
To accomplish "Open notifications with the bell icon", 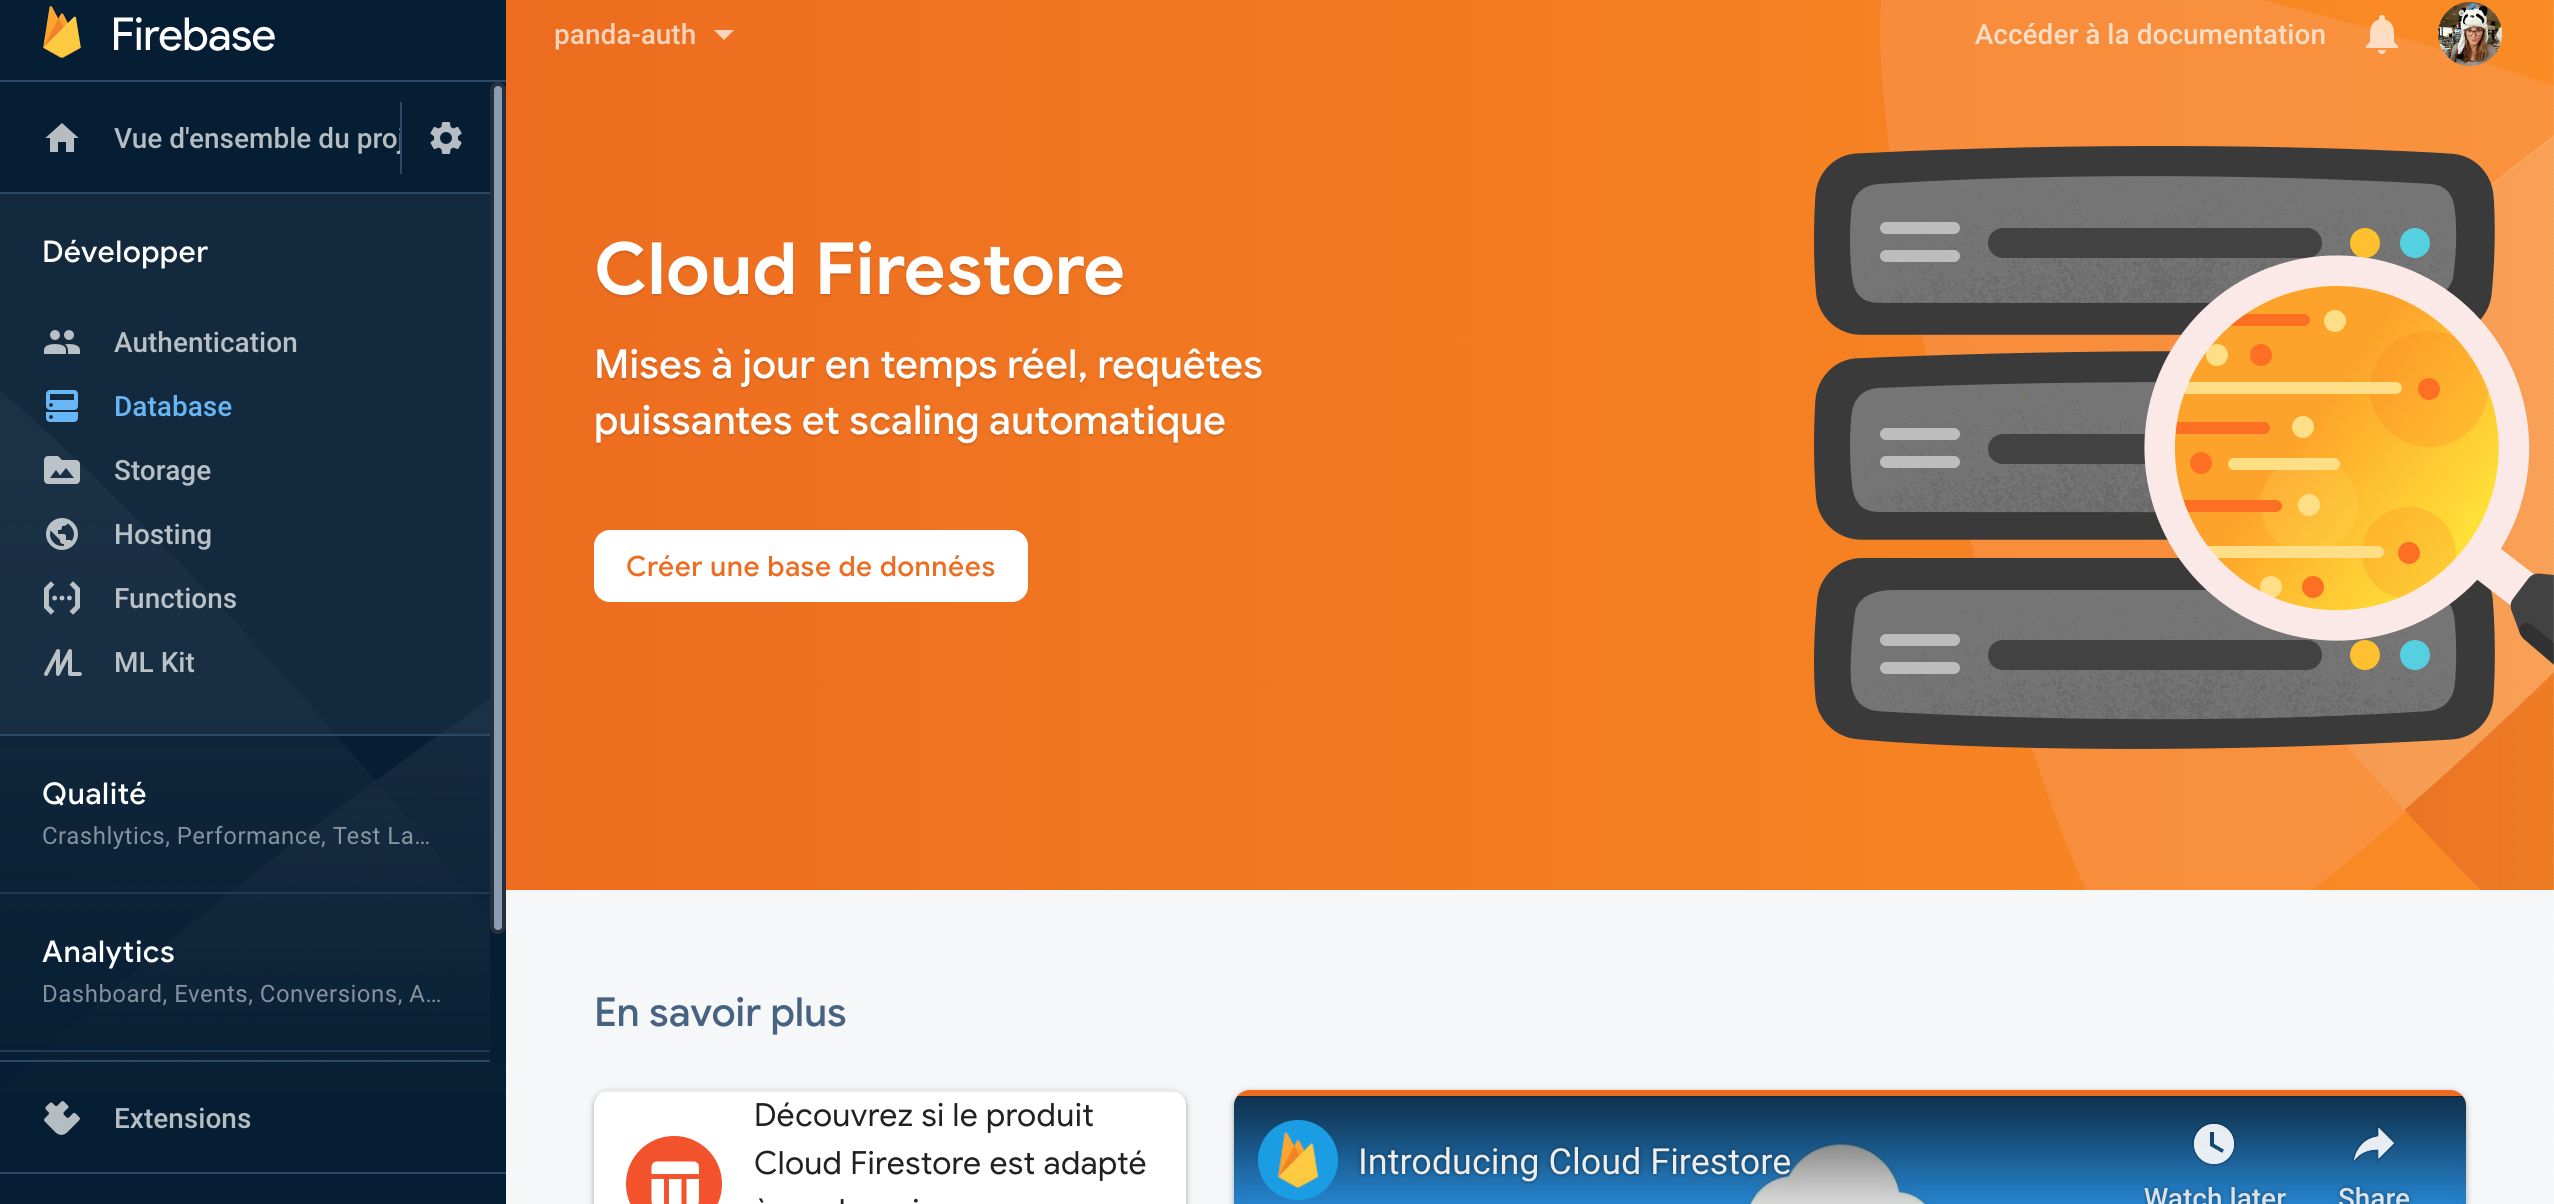I will pyautogui.click(x=2380, y=33).
